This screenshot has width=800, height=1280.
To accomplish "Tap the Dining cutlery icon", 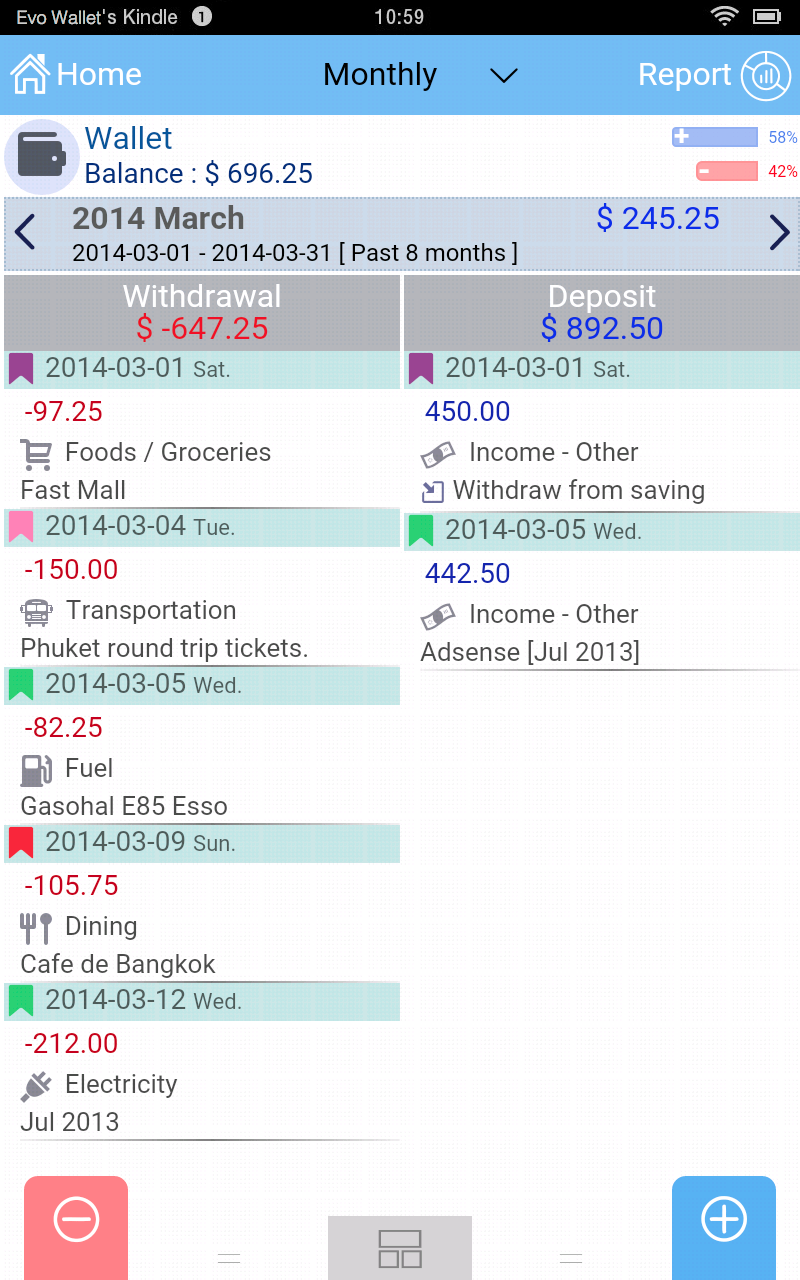I will point(35,926).
